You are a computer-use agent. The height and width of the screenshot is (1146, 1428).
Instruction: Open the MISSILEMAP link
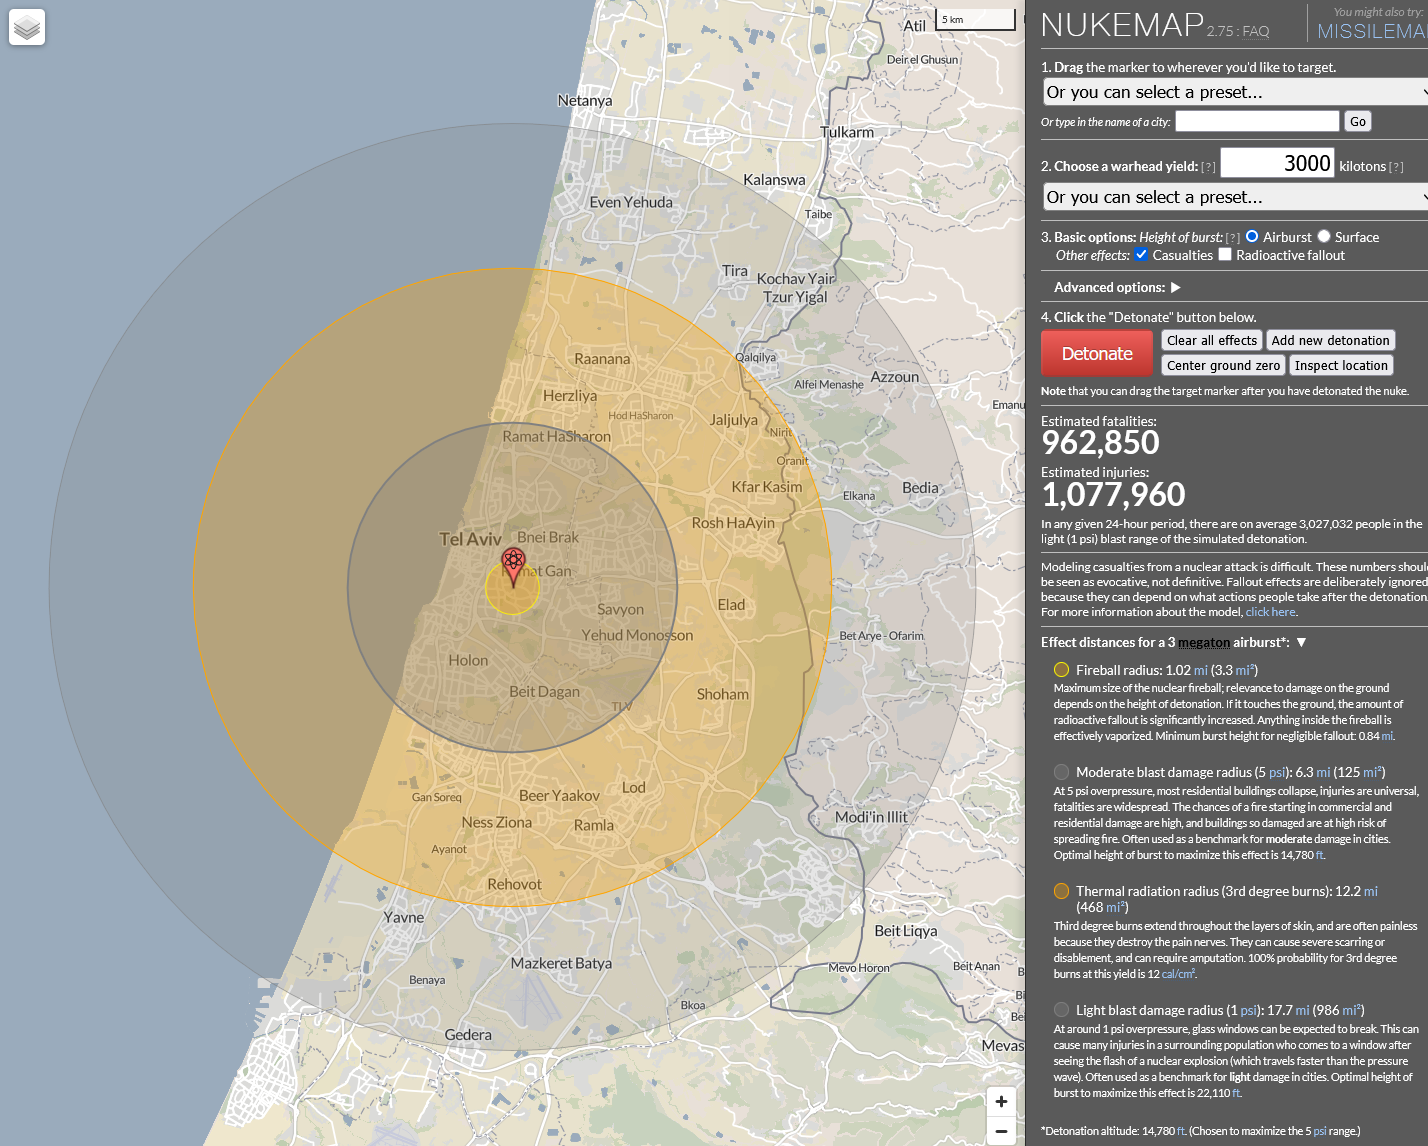tap(1372, 31)
